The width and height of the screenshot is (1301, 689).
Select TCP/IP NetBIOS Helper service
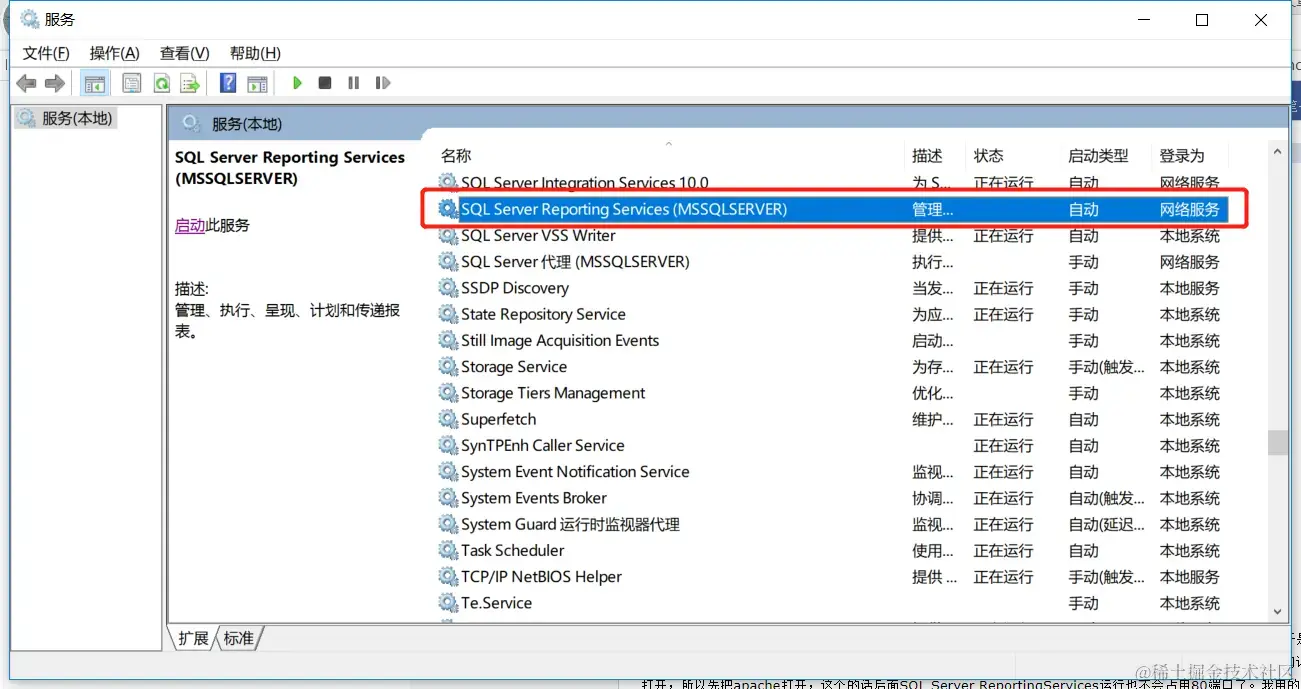point(832,577)
